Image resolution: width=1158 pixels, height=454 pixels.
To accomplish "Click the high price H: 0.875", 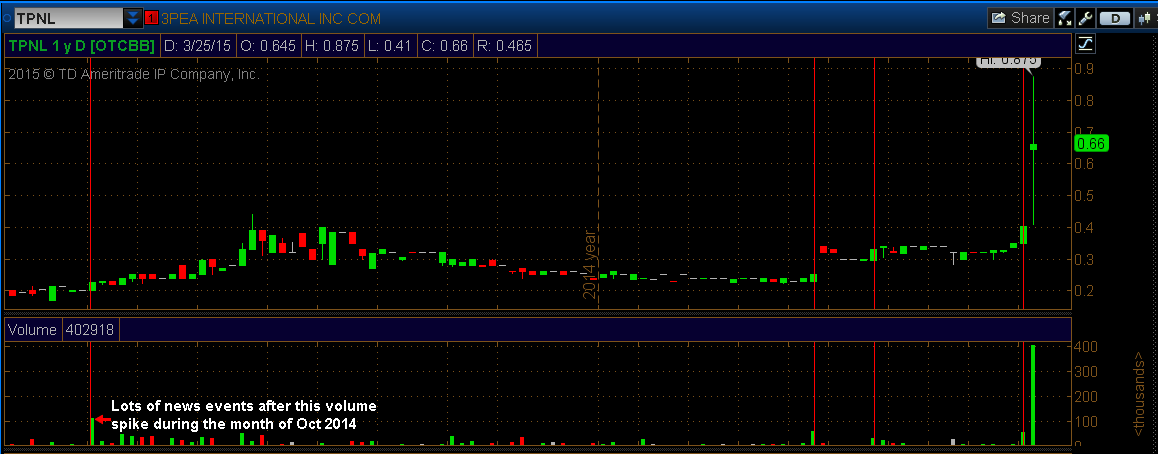I will tap(332, 46).
